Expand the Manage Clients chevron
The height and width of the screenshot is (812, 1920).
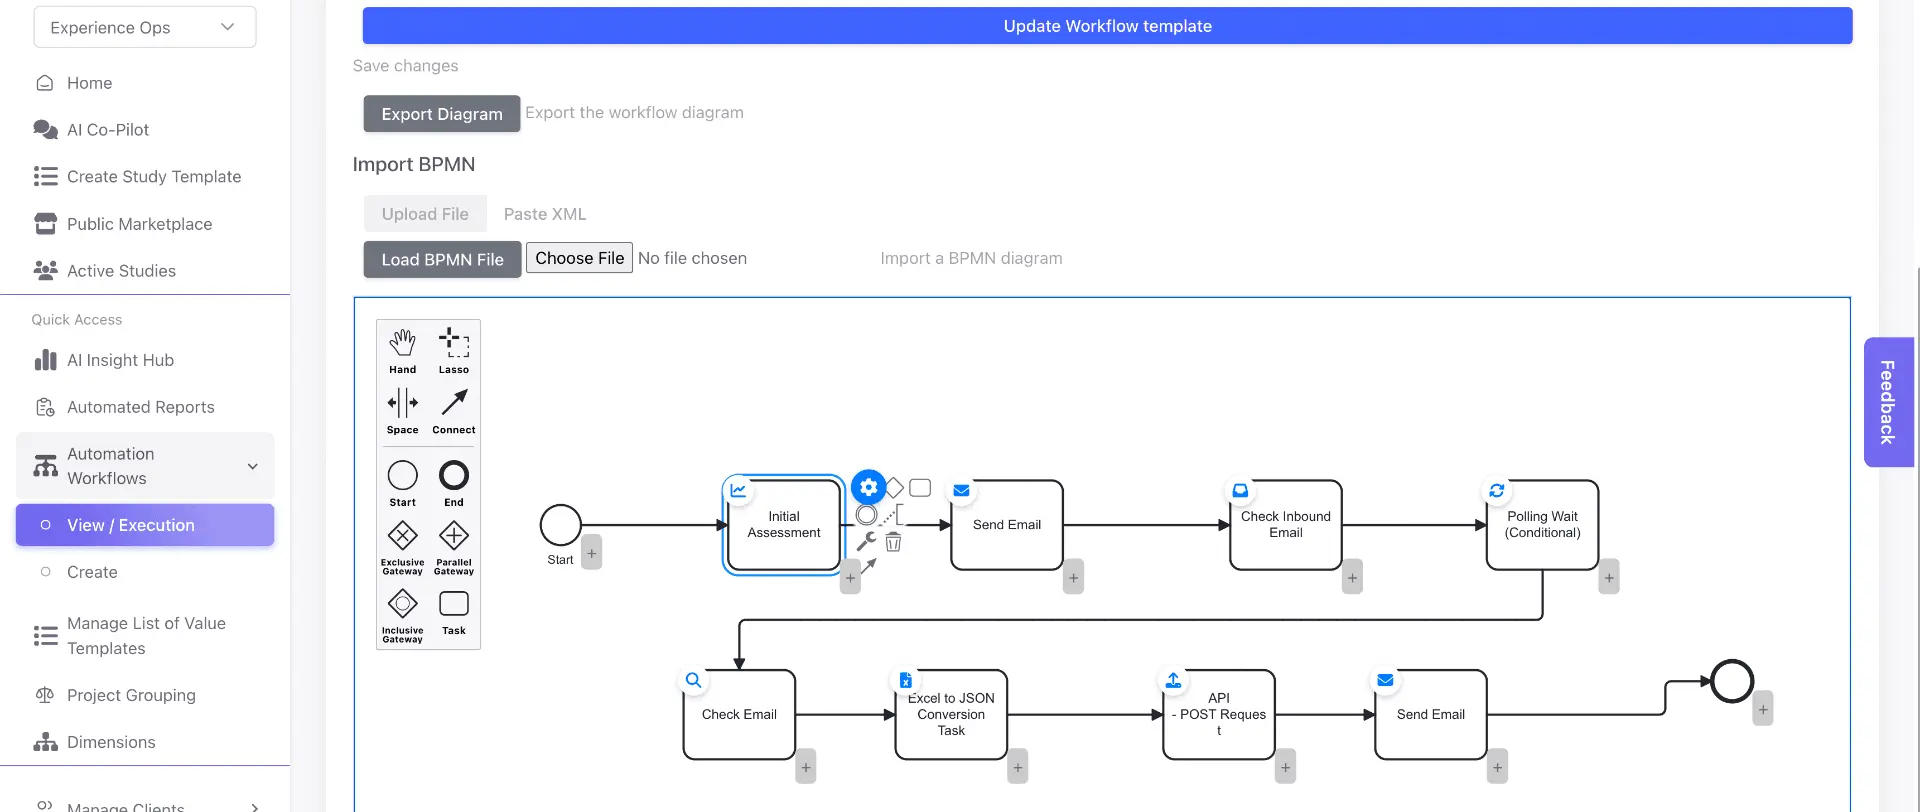pyautogui.click(x=255, y=807)
